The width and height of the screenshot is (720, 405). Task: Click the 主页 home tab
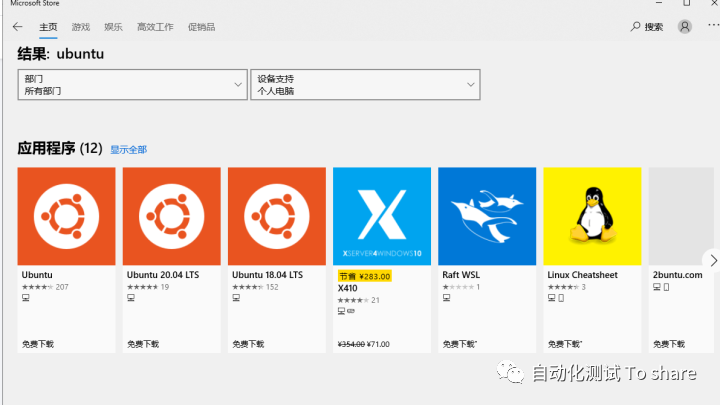point(48,27)
